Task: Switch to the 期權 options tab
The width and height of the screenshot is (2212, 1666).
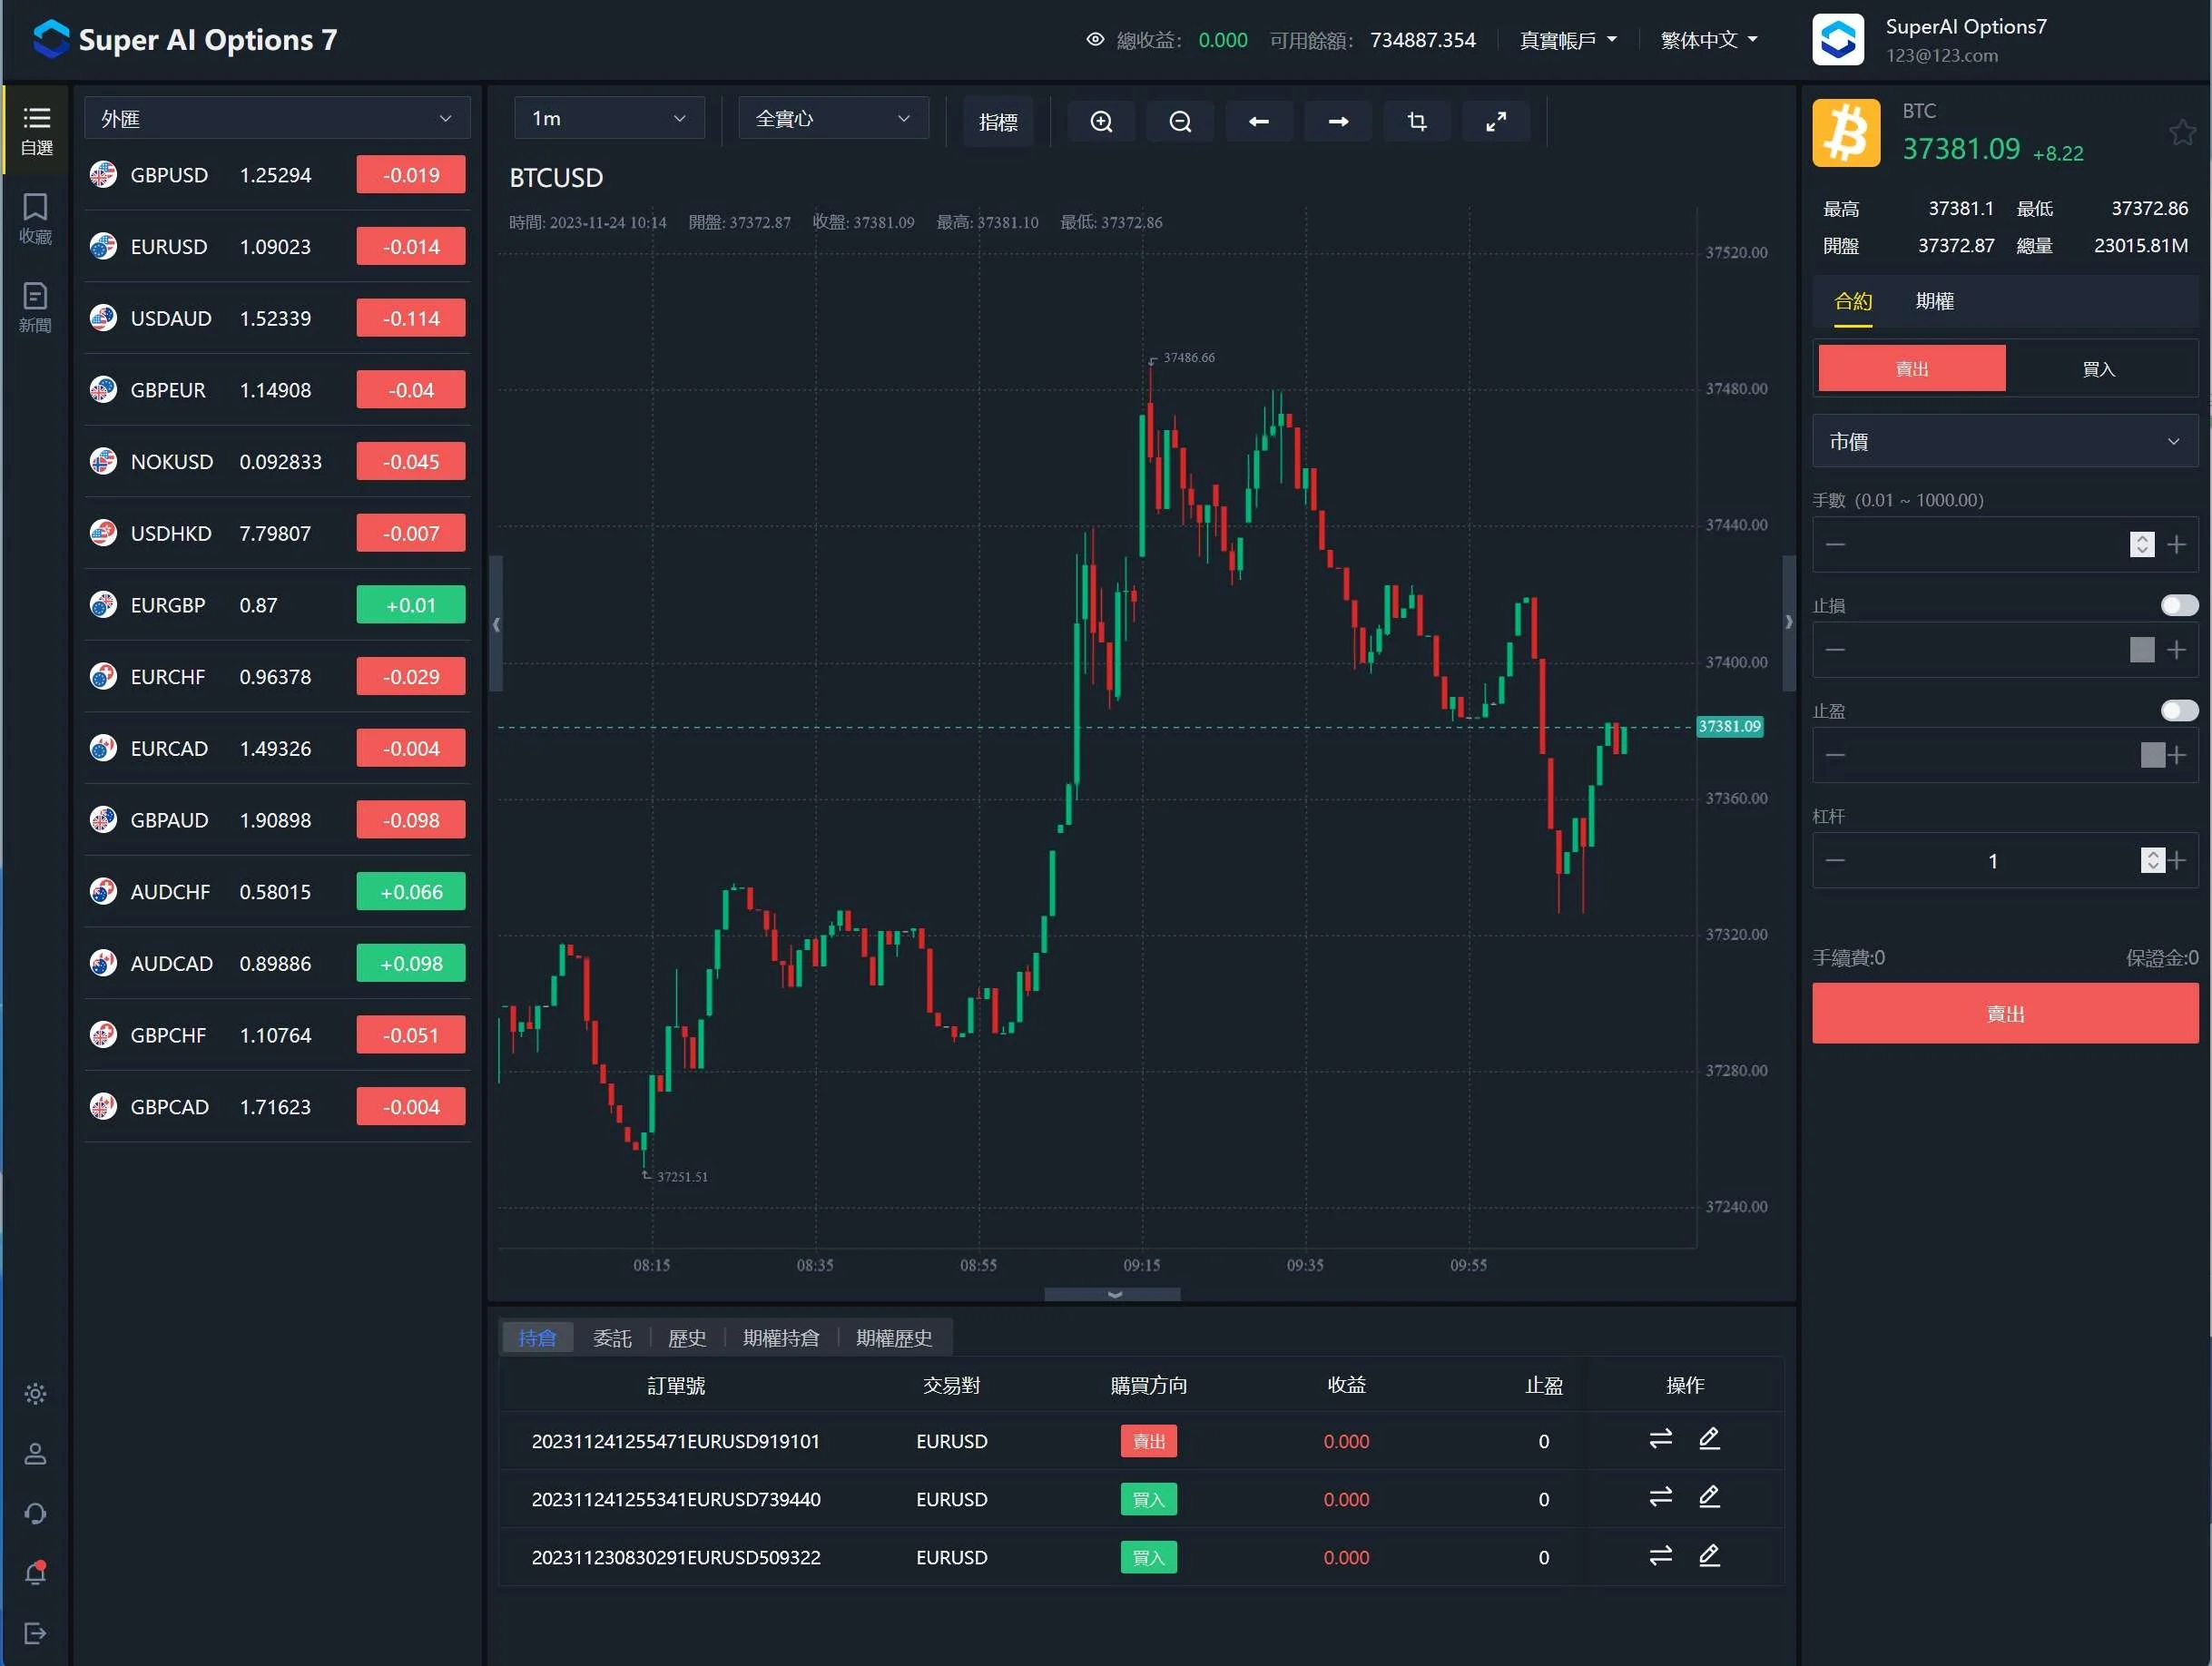Action: [x=1934, y=301]
